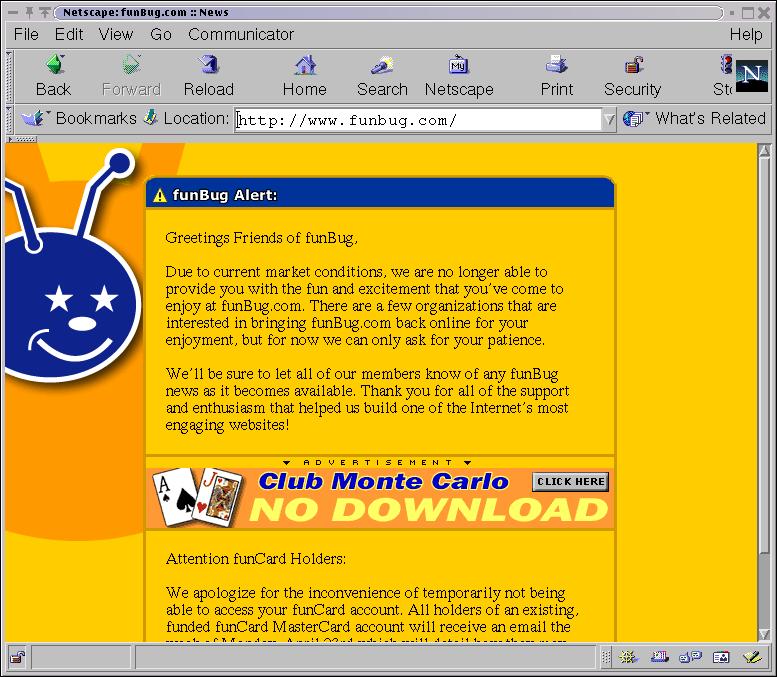The image size is (777, 677).
Task: Go back with the Back toolbar button
Action: click(54, 75)
